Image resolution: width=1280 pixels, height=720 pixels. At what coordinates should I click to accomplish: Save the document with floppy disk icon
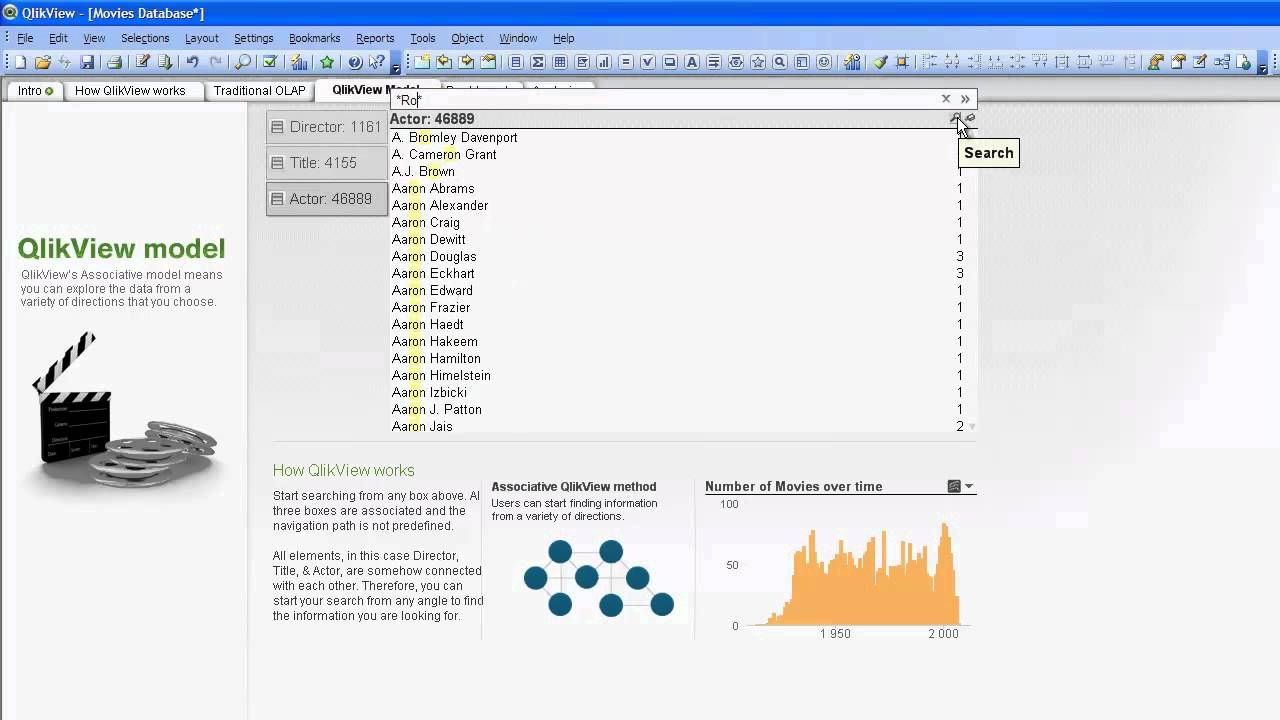pyautogui.click(x=87, y=62)
